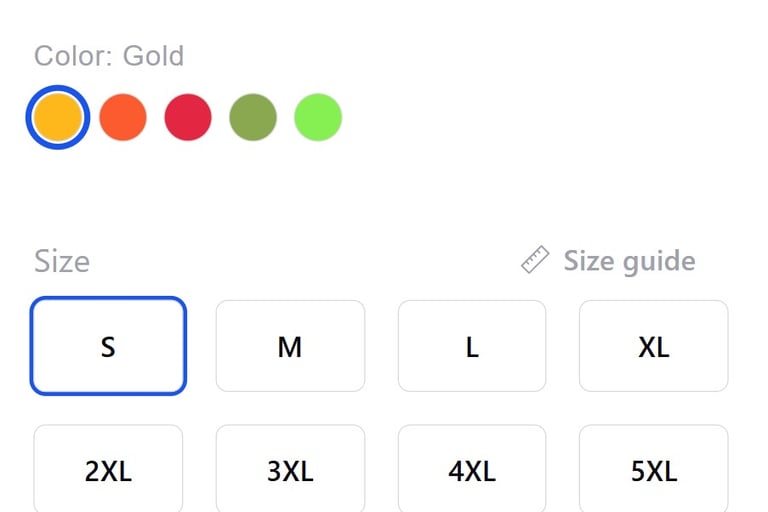The height and width of the screenshot is (512, 768).
Task: Click the 'Size' section heading
Action: (x=62, y=261)
